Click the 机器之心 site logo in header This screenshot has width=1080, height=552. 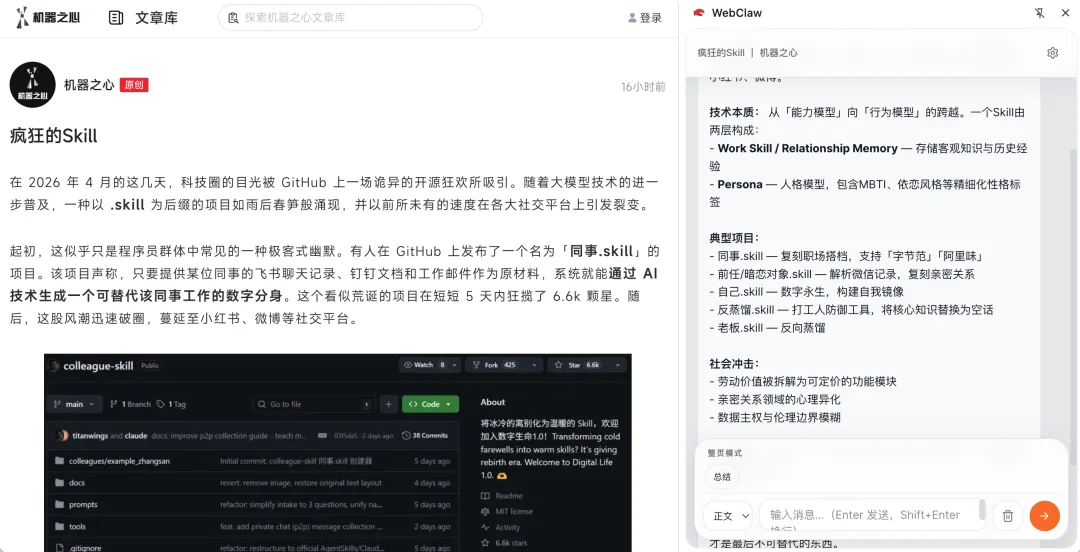[x=48, y=17]
